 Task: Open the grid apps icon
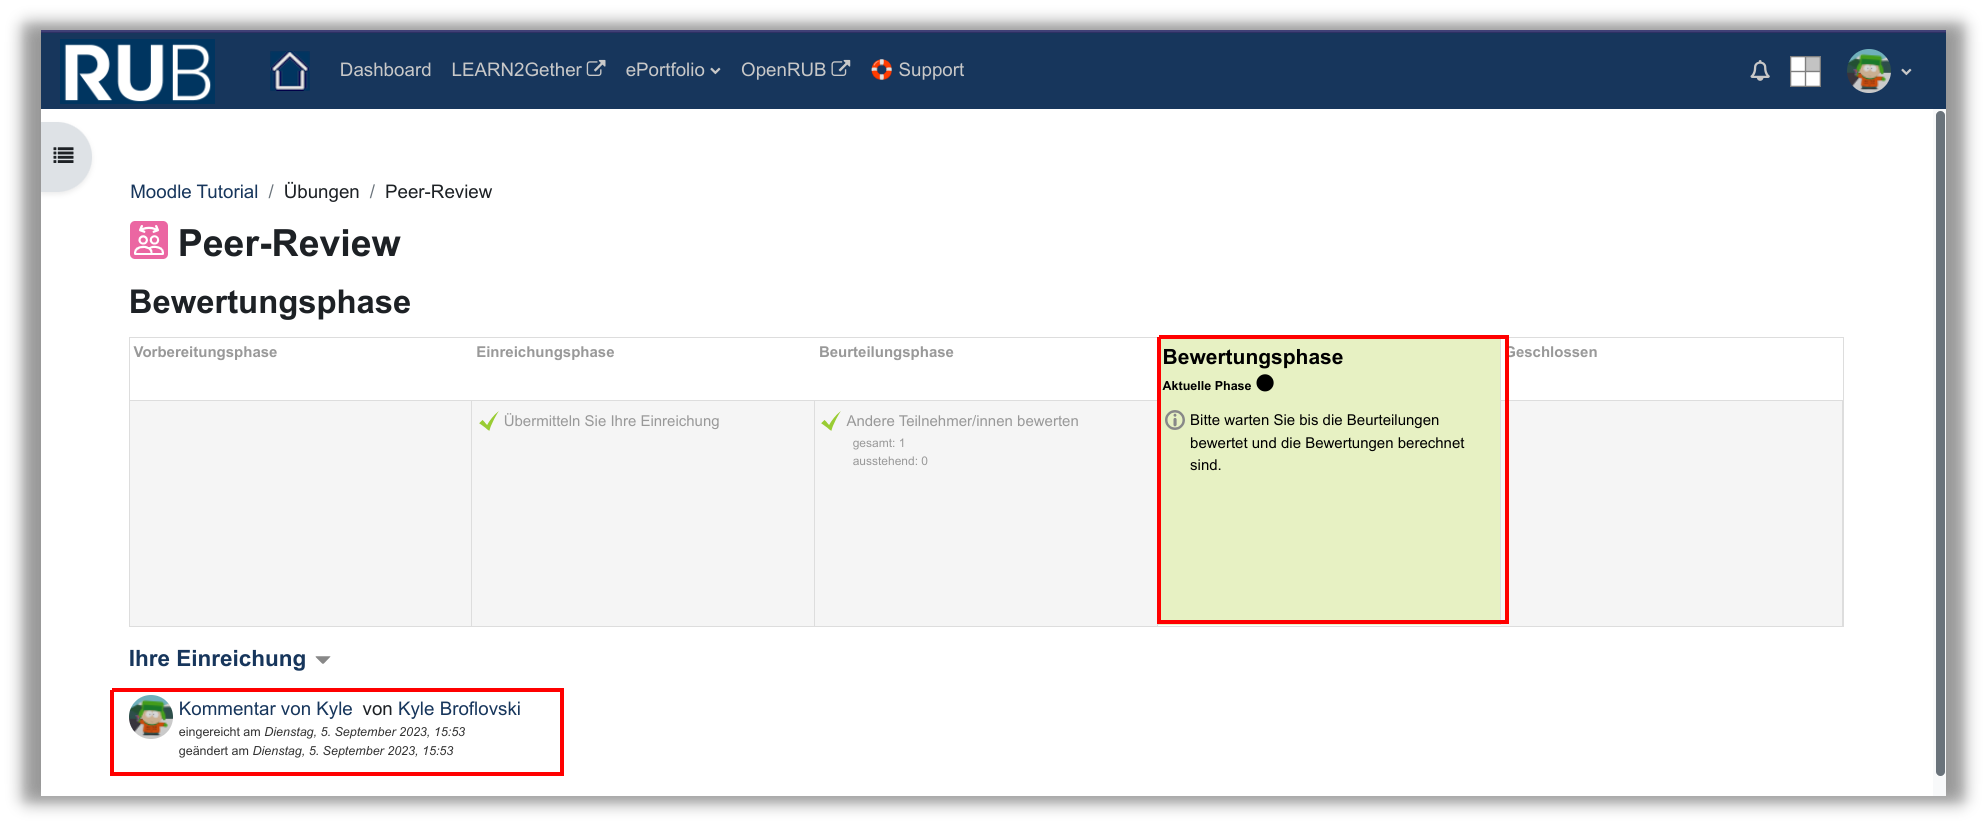click(1804, 71)
